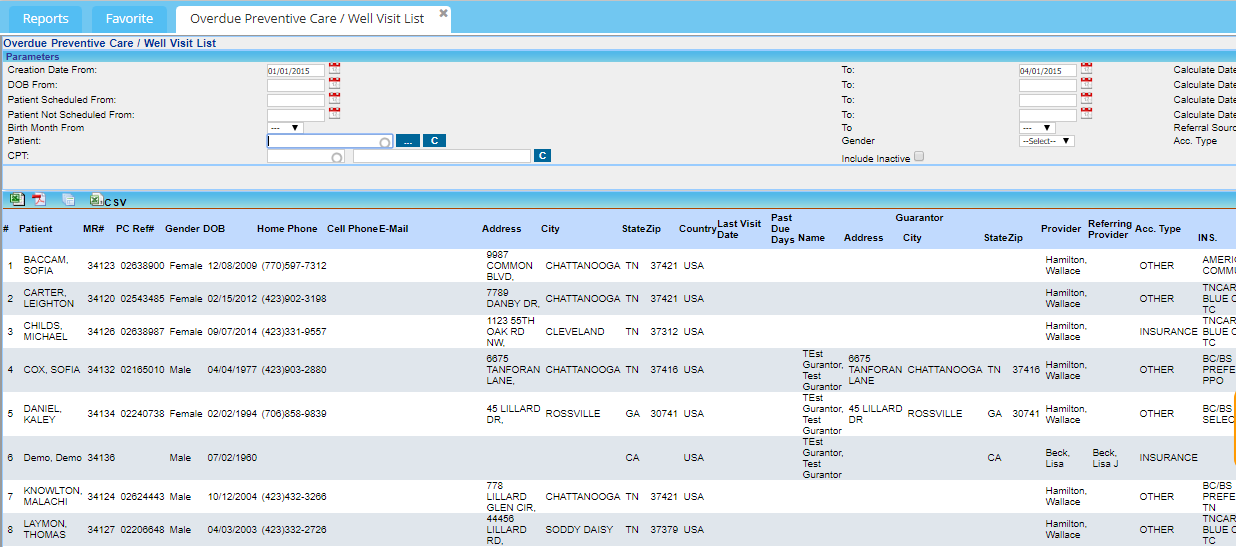Open calendar for Creation Date From
The image size is (1236, 547).
coord(334,70)
